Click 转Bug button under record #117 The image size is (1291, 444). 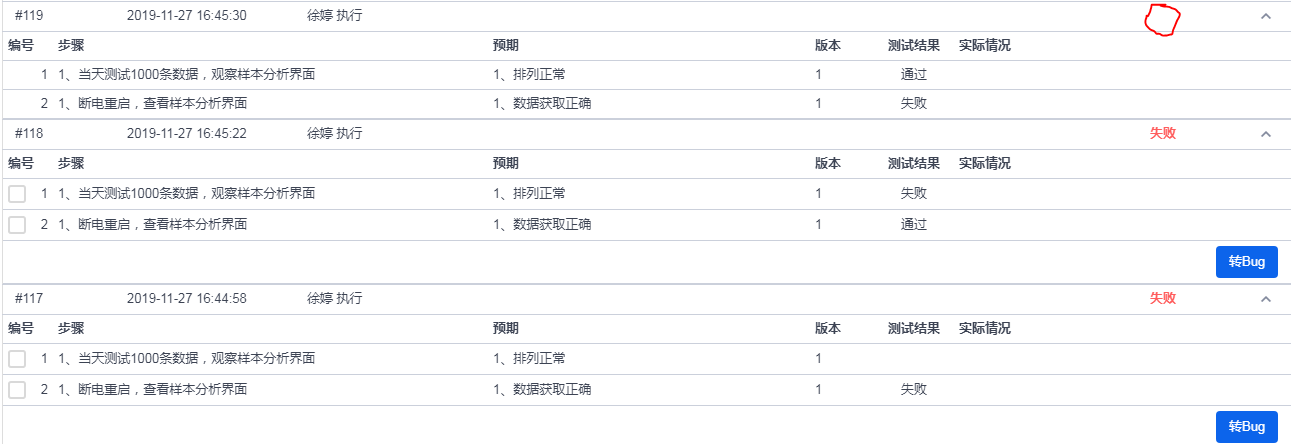coord(1247,427)
